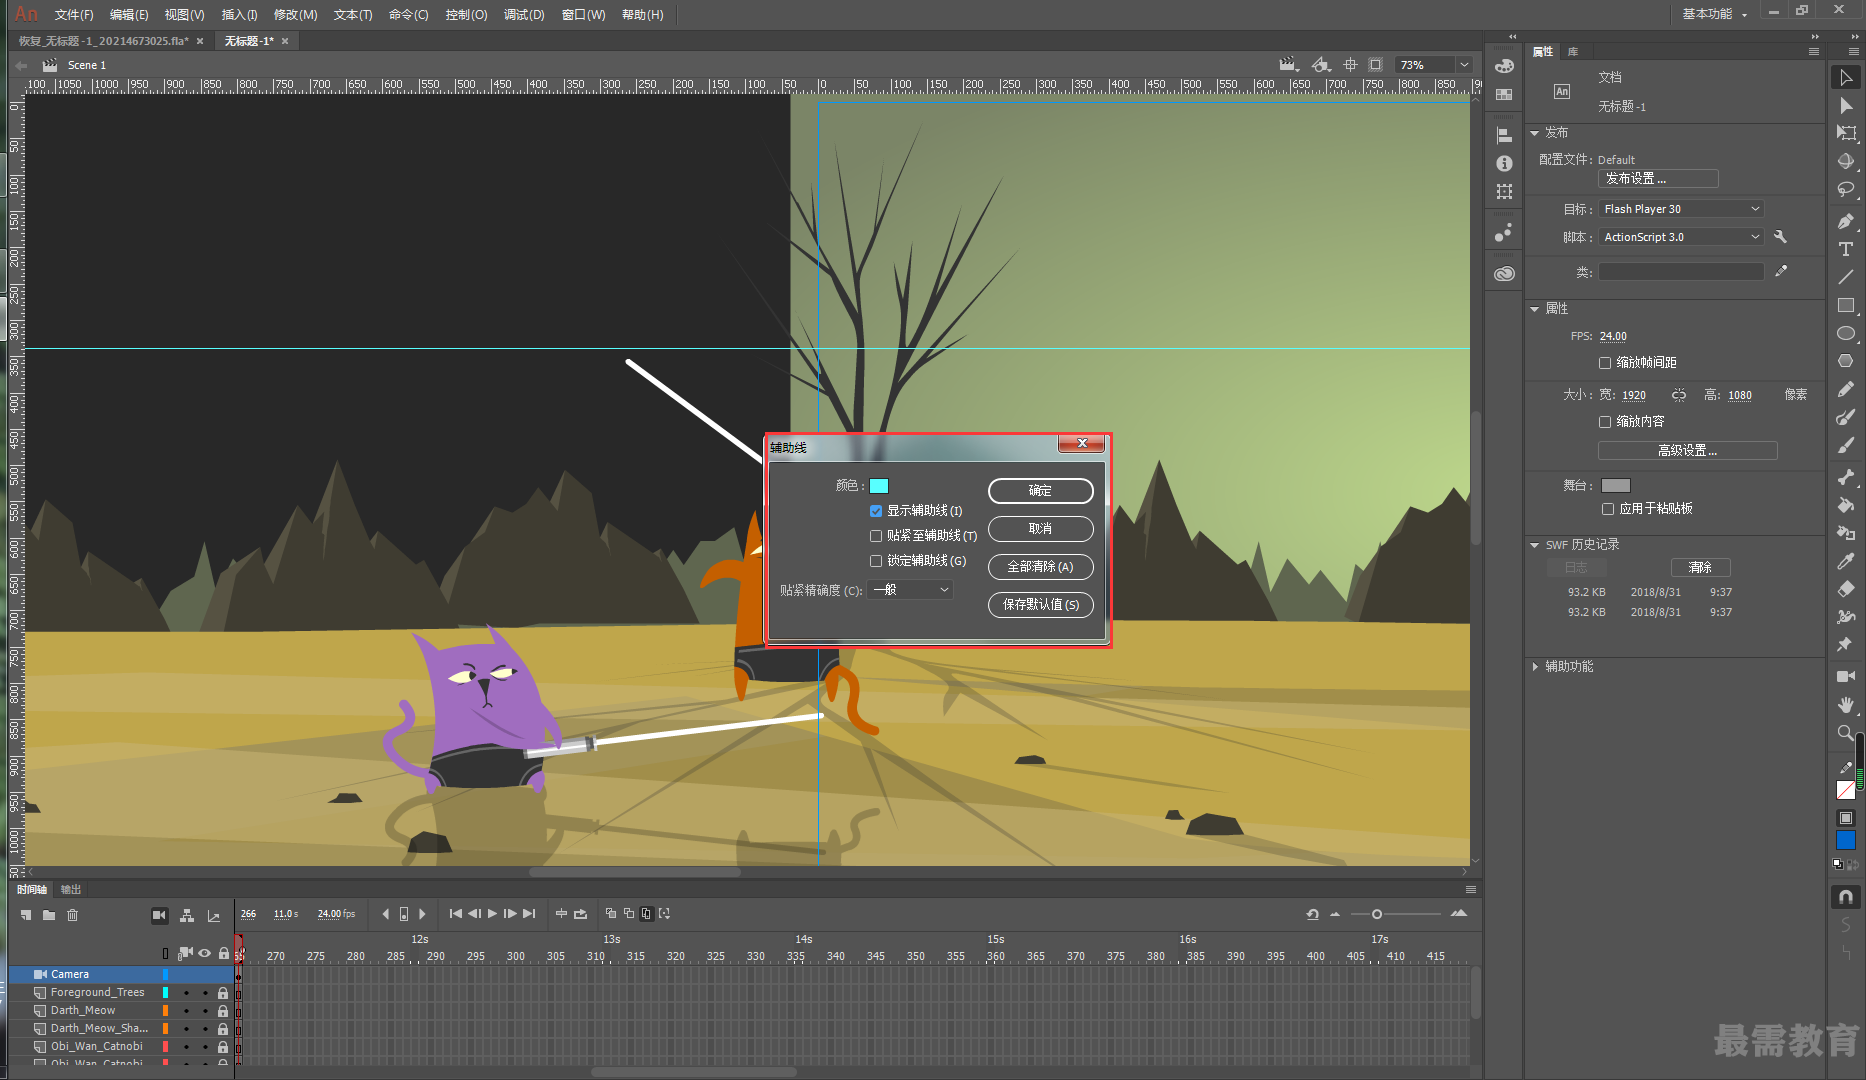This screenshot has height=1080, width=1866.
Task: Delete the selected timeline layer
Action: point(73,915)
